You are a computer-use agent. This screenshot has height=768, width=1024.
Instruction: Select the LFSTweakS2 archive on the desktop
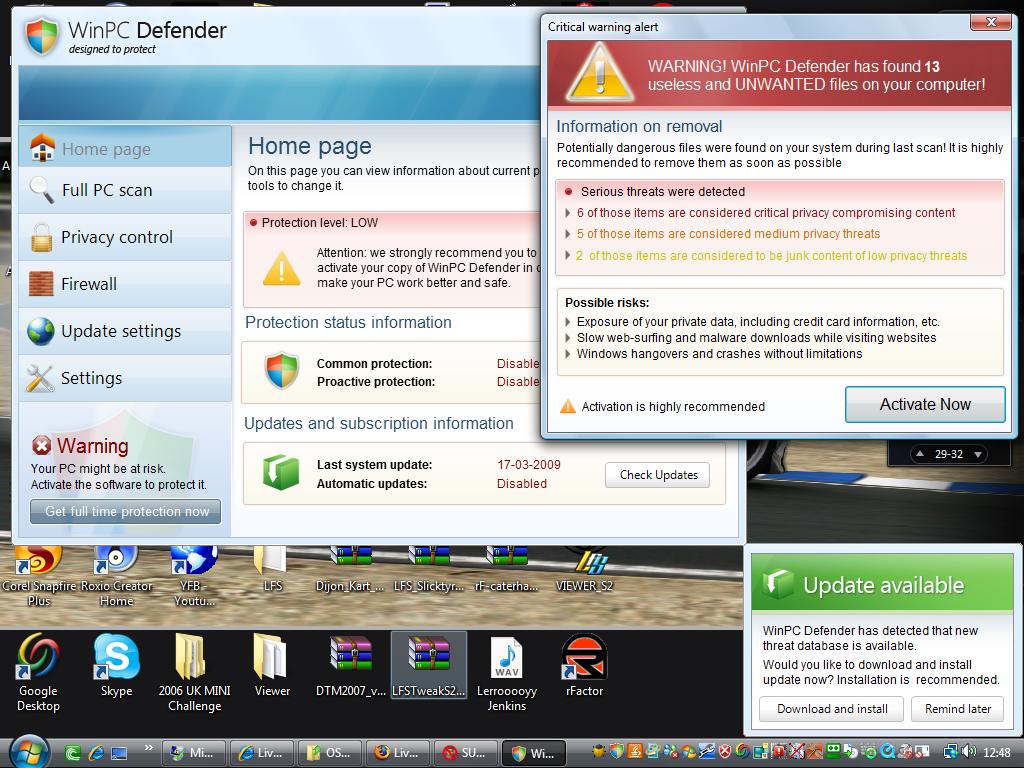point(428,665)
